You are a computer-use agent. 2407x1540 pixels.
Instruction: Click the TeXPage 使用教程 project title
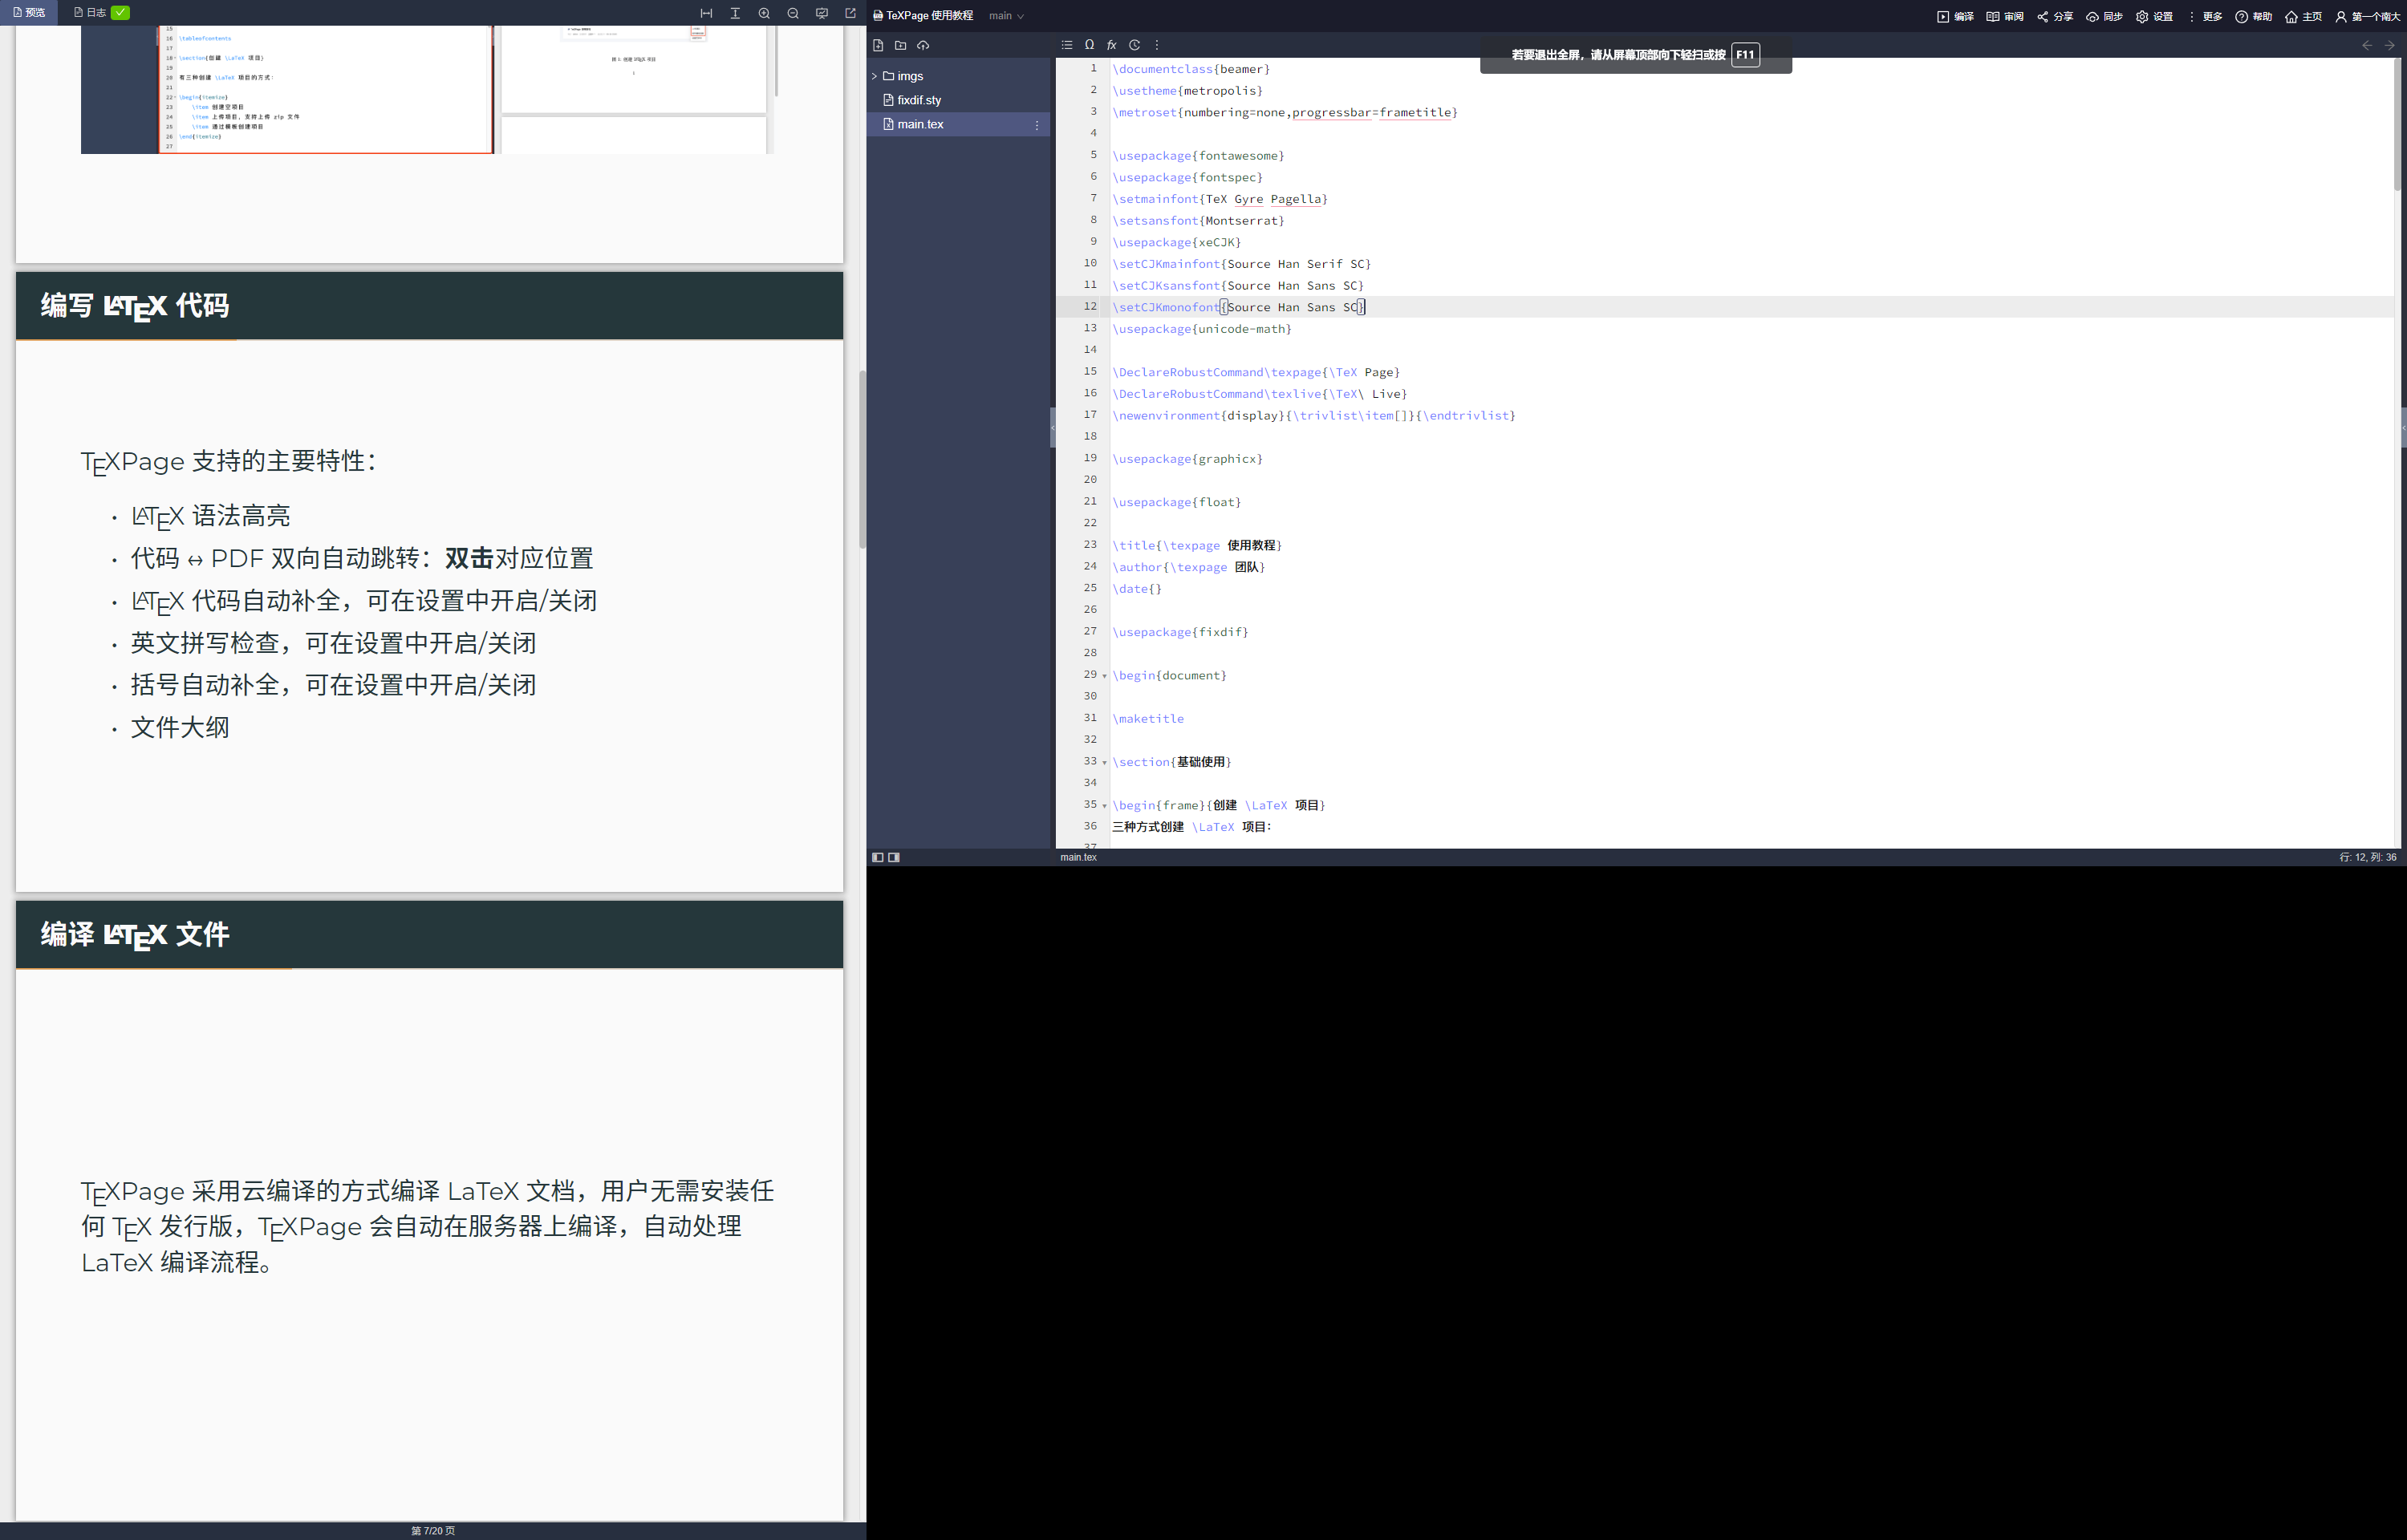[929, 16]
